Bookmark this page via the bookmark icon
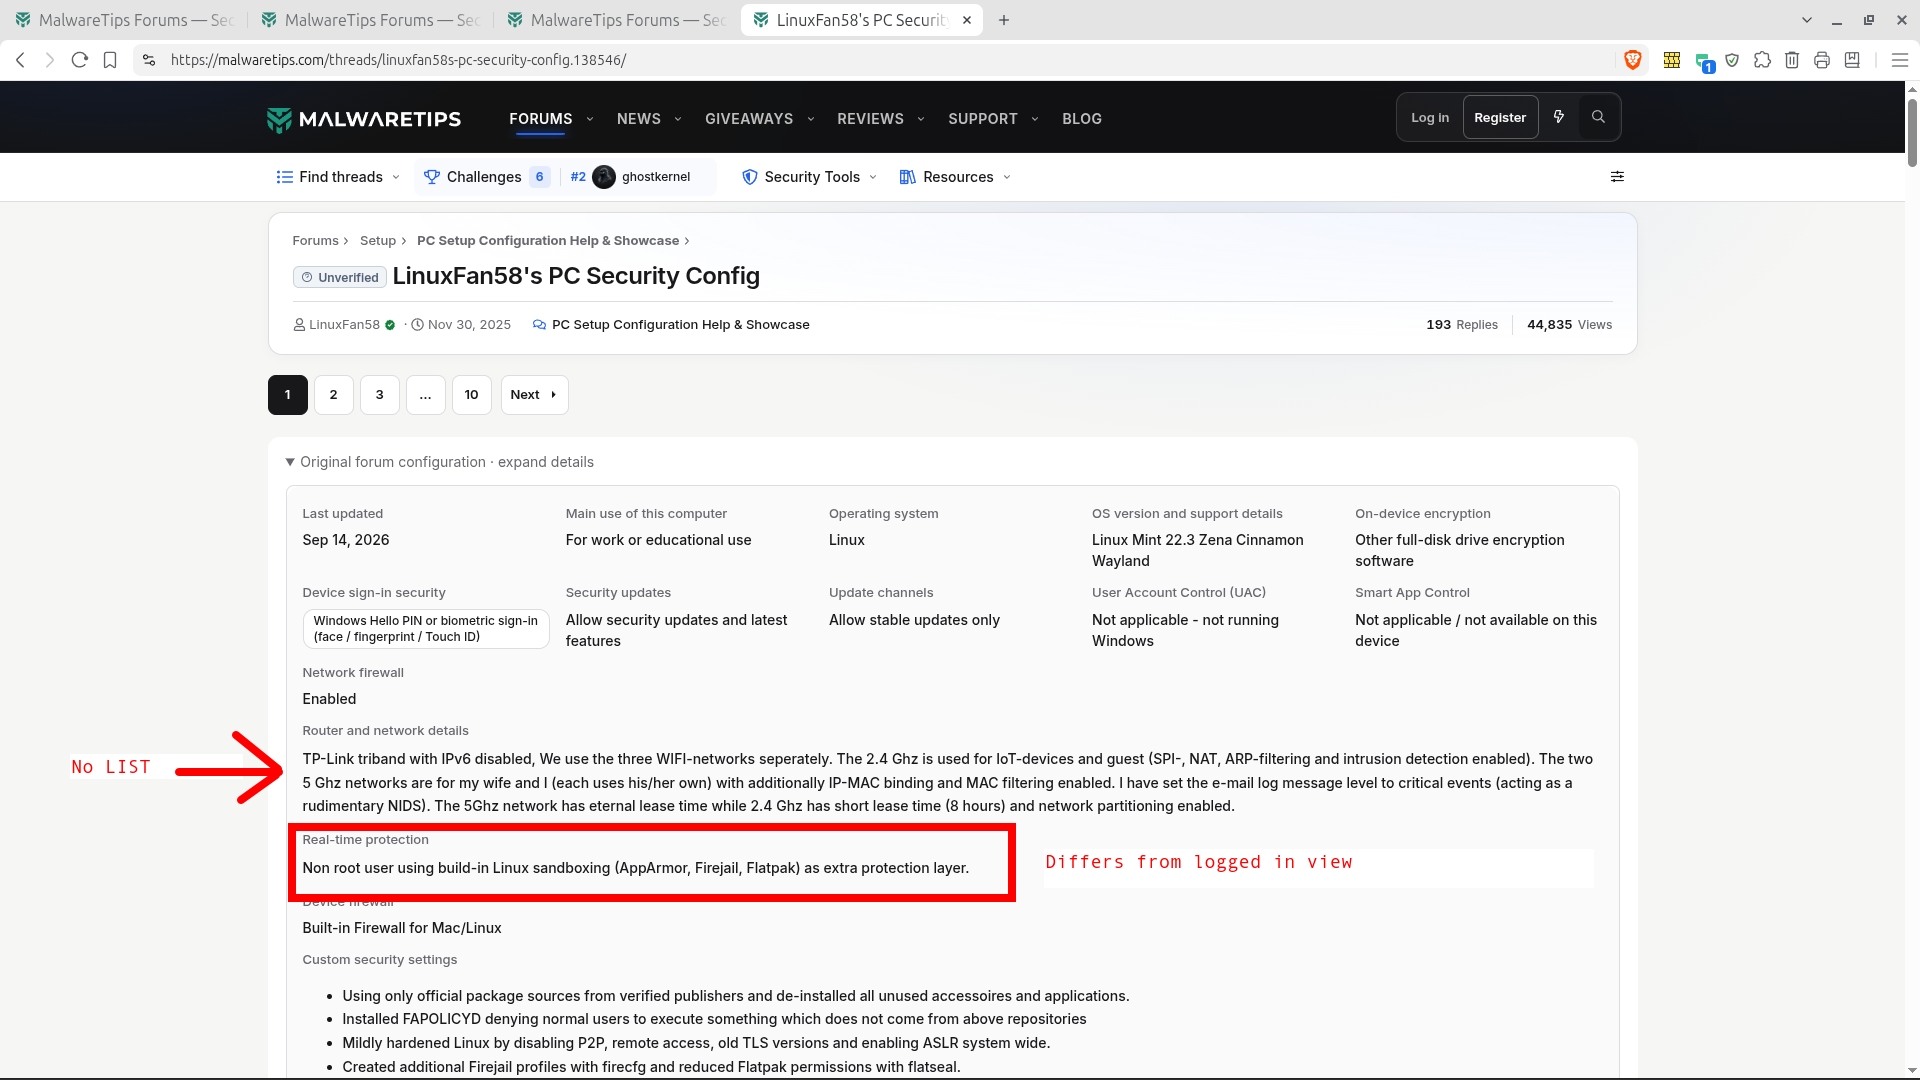 tap(110, 60)
